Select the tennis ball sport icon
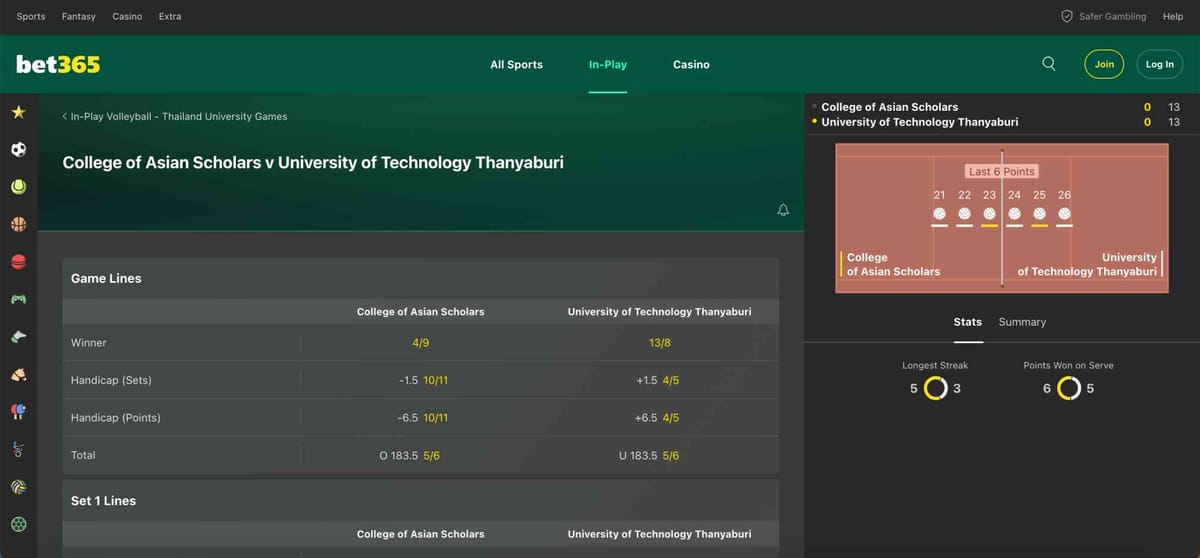Image resolution: width=1200 pixels, height=558 pixels. point(18,186)
